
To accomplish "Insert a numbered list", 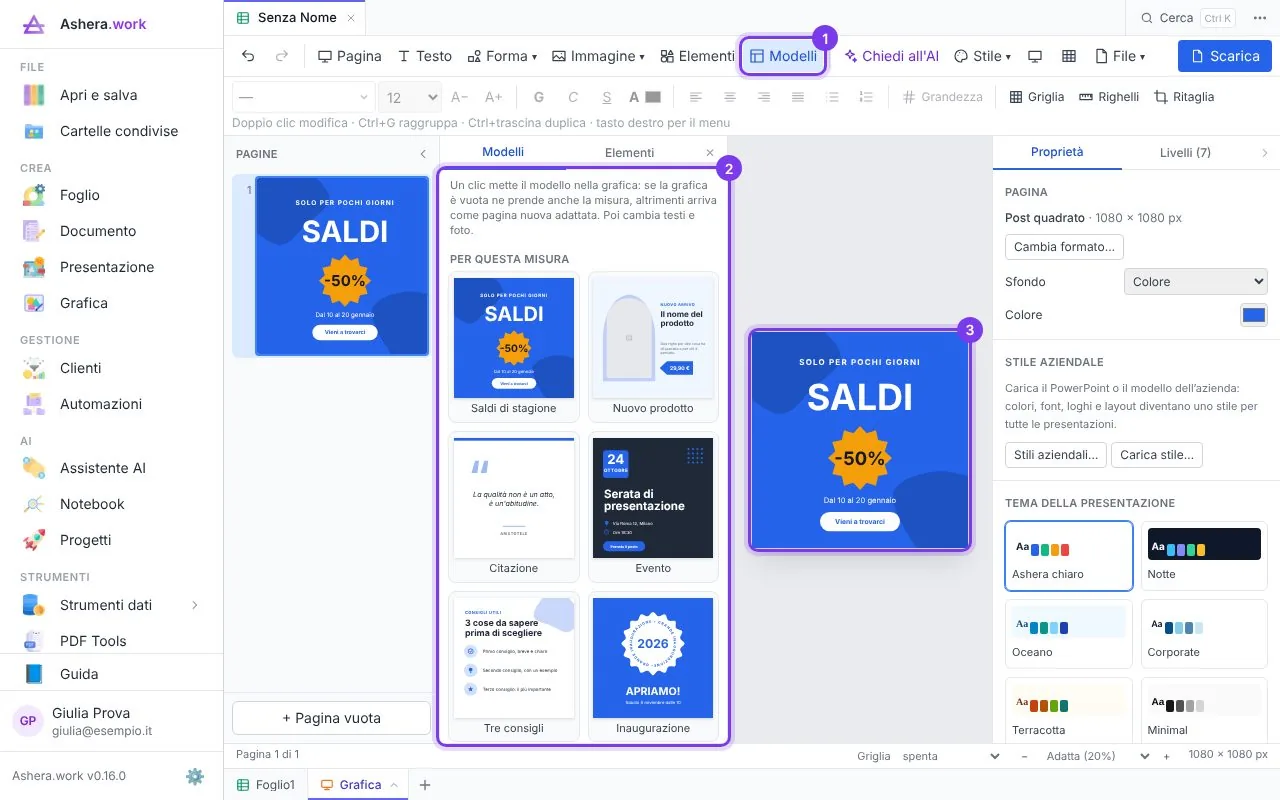I will click(866, 97).
